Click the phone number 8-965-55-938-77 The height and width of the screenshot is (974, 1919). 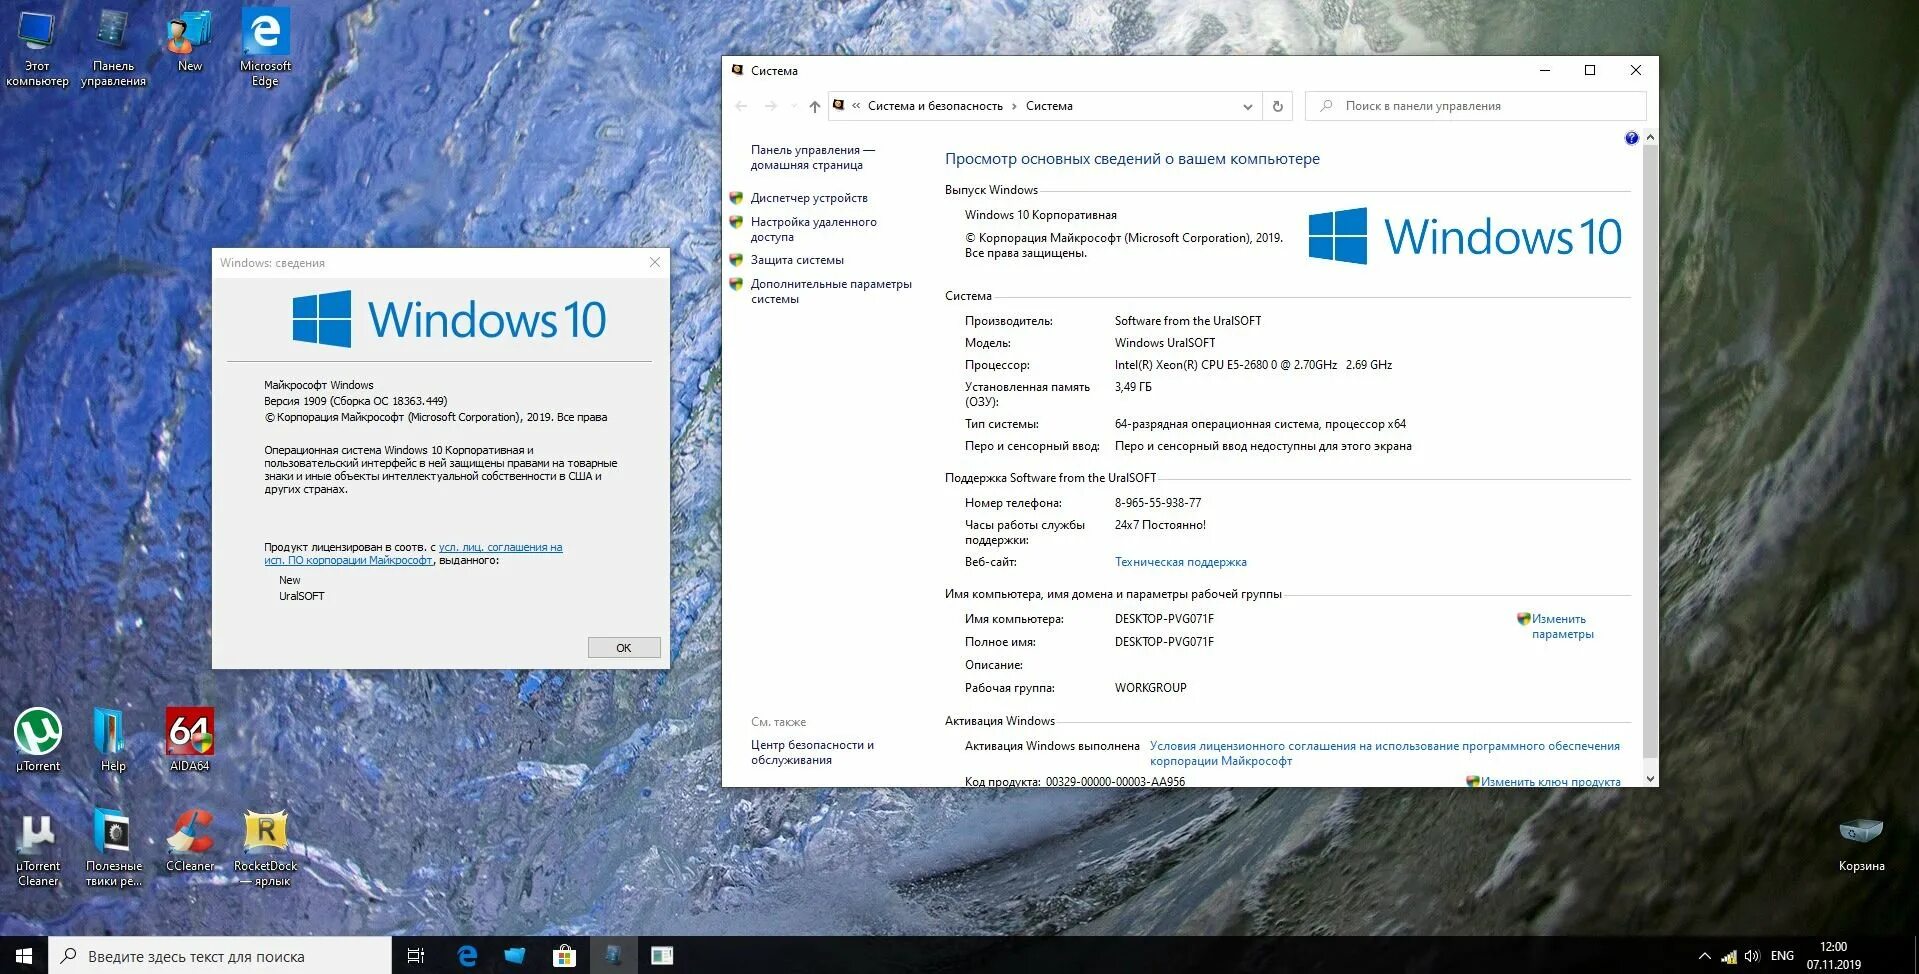click(x=1158, y=503)
